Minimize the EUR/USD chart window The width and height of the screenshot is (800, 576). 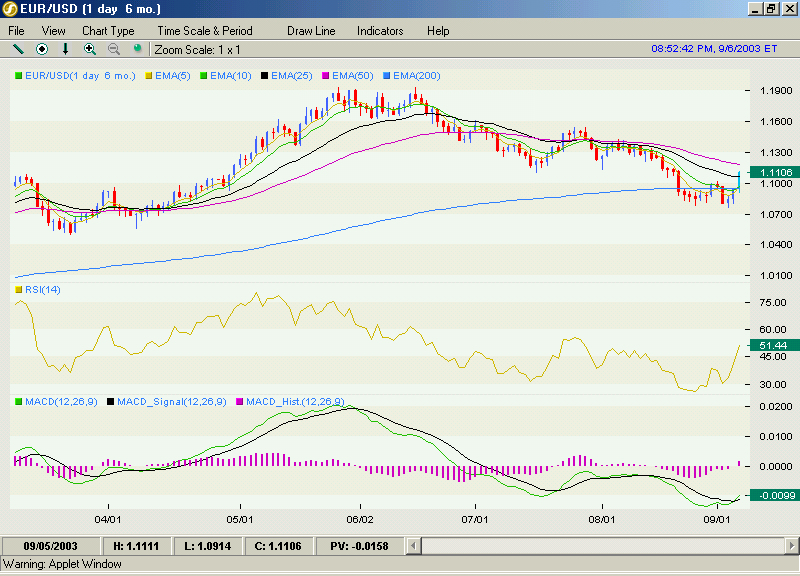(x=756, y=9)
